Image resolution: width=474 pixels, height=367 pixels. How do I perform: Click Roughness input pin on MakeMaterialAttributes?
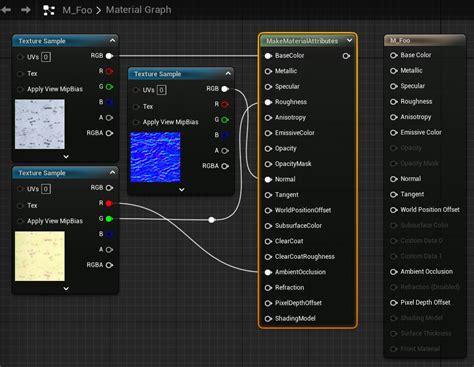click(268, 102)
